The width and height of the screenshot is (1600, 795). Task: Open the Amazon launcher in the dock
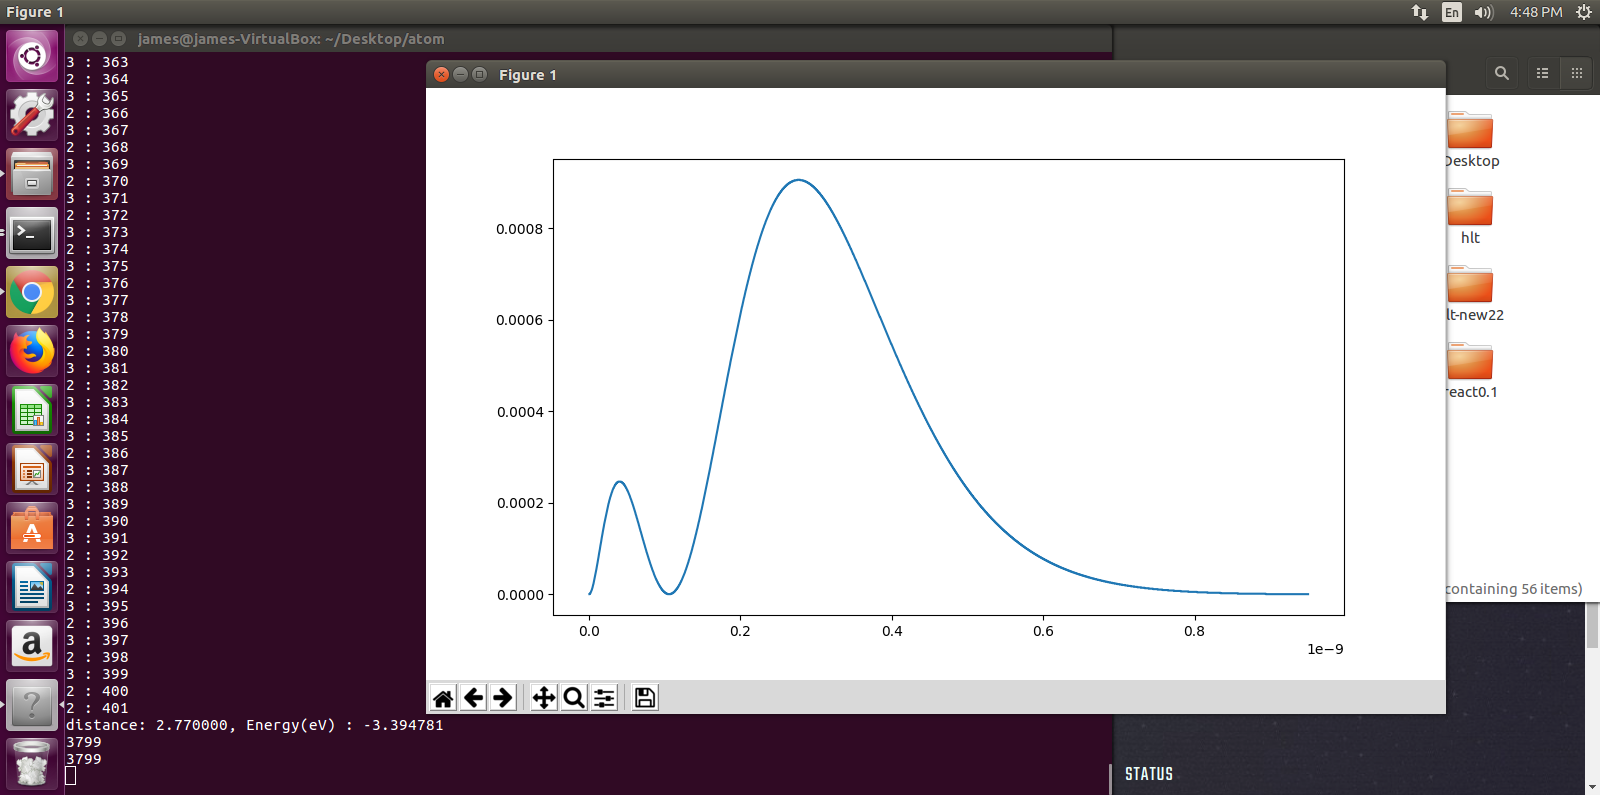(x=32, y=646)
